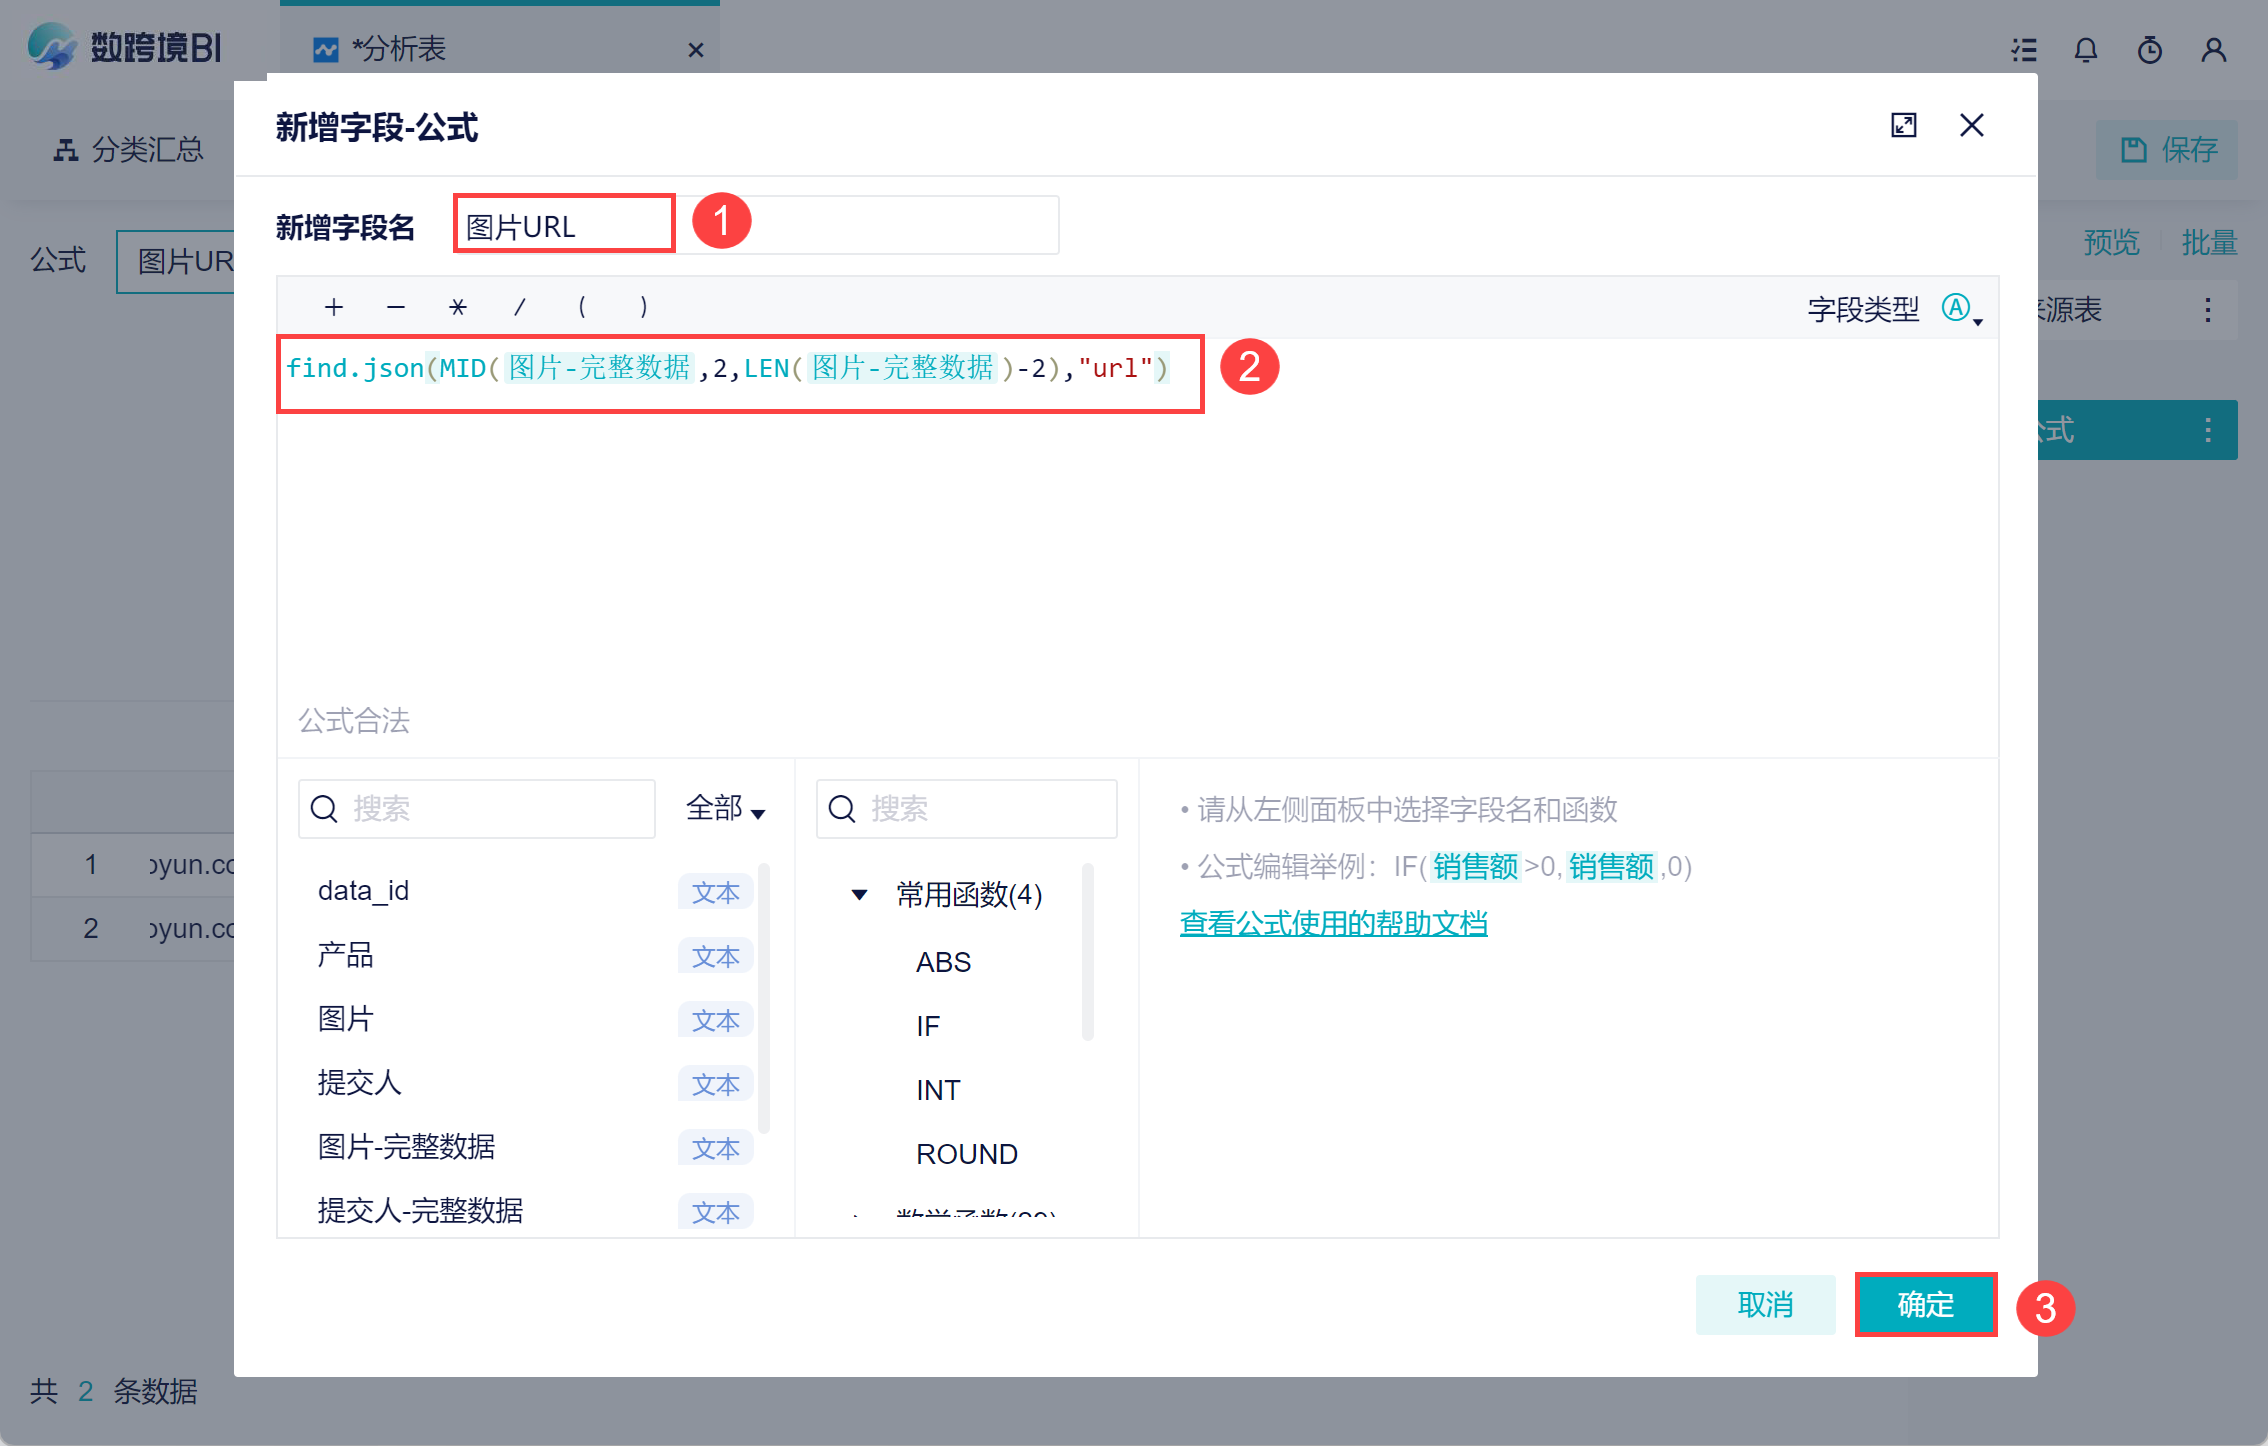Click the expand dialog to fullscreen icon
This screenshot has height=1446, width=2268.
pos(1903,126)
